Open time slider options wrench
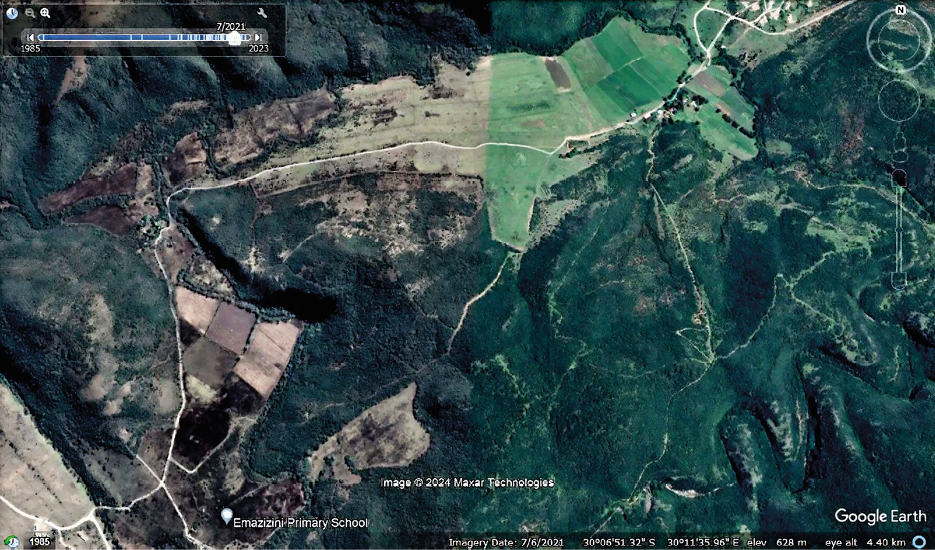Screen dimensions: 935x550 (x=262, y=13)
